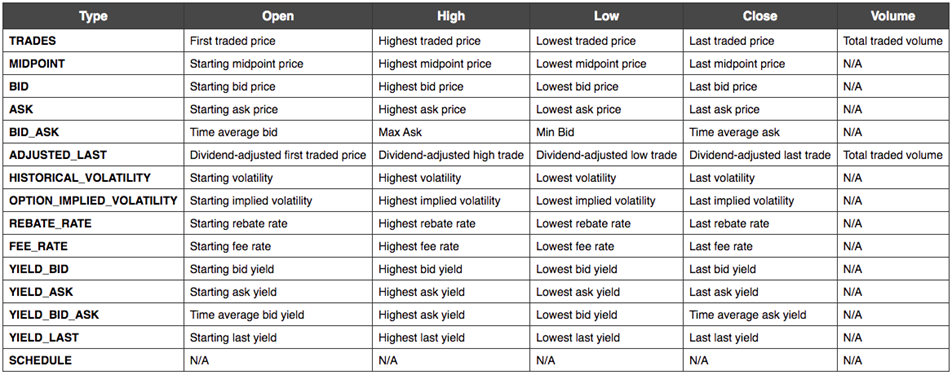Select the SCHEDULE type cell
952x375 pixels.
pos(94,360)
